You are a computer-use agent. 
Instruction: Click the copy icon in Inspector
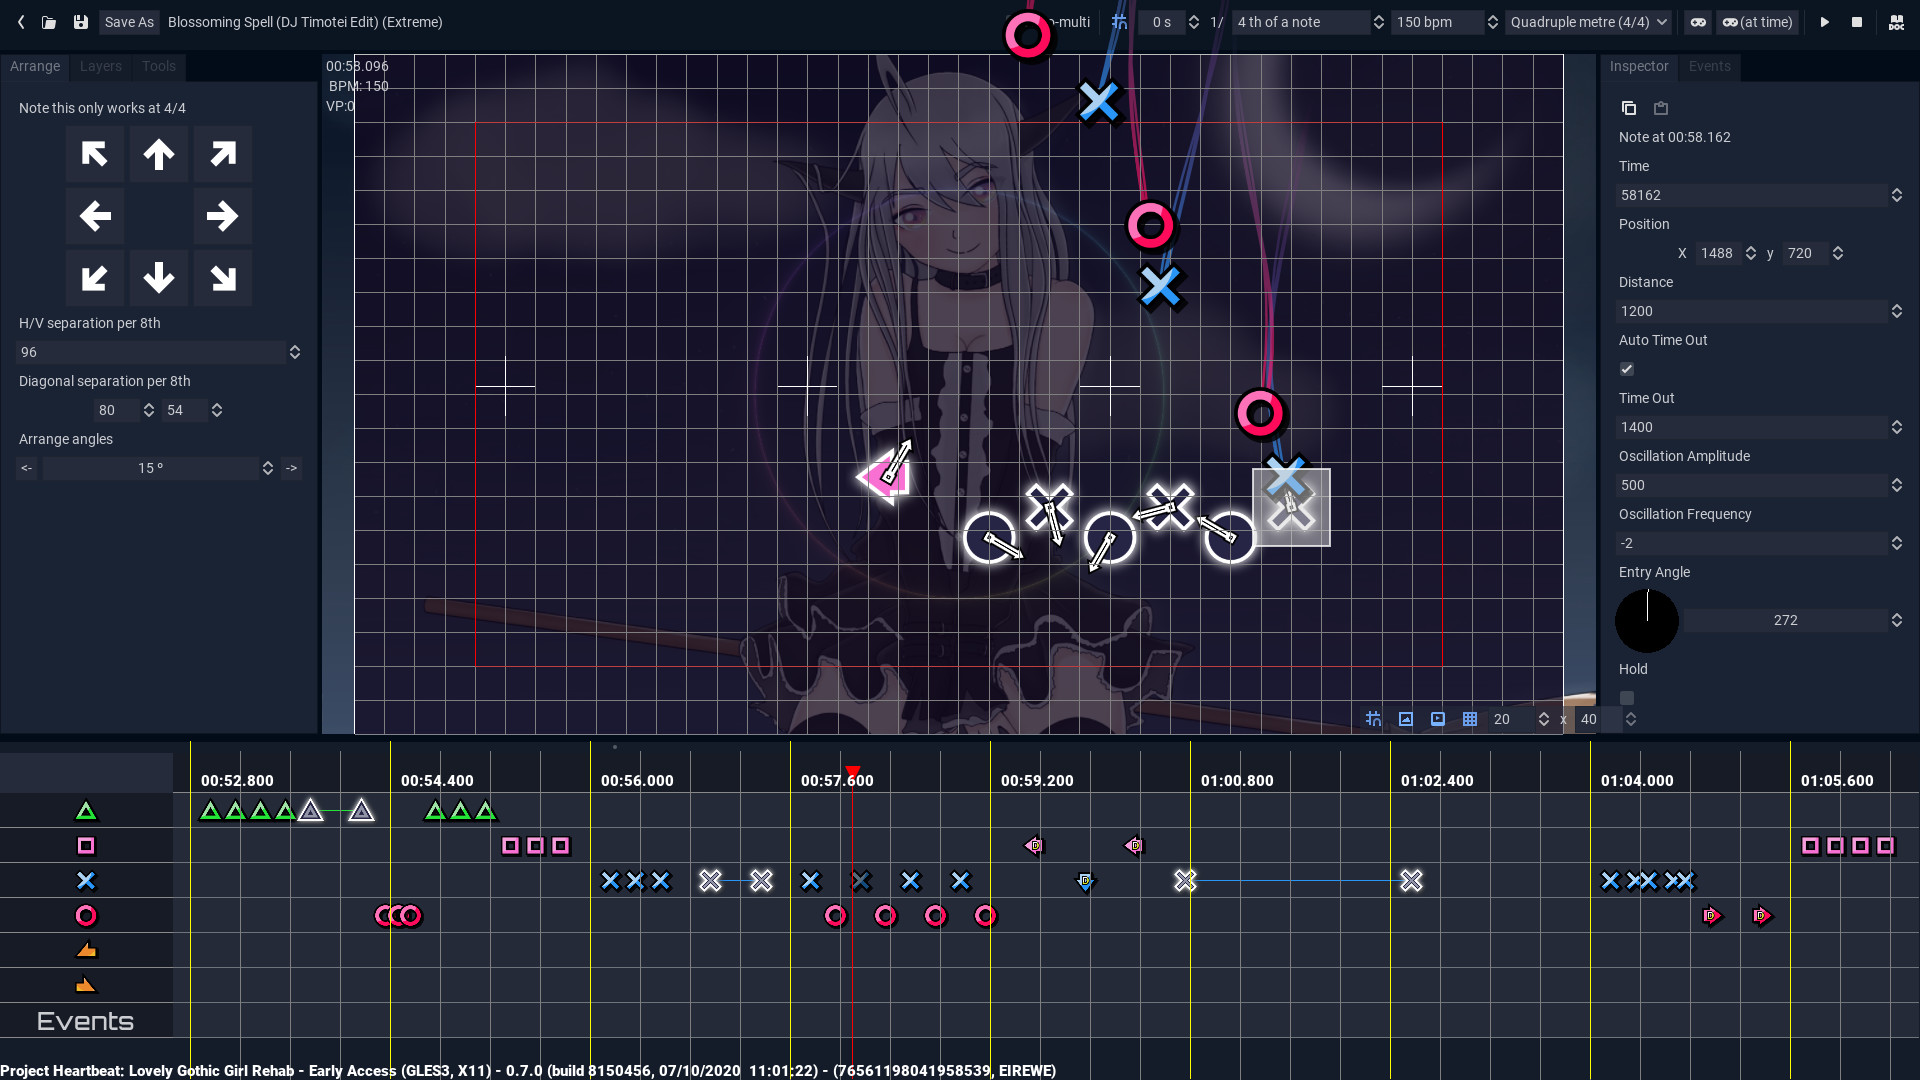click(x=1629, y=108)
